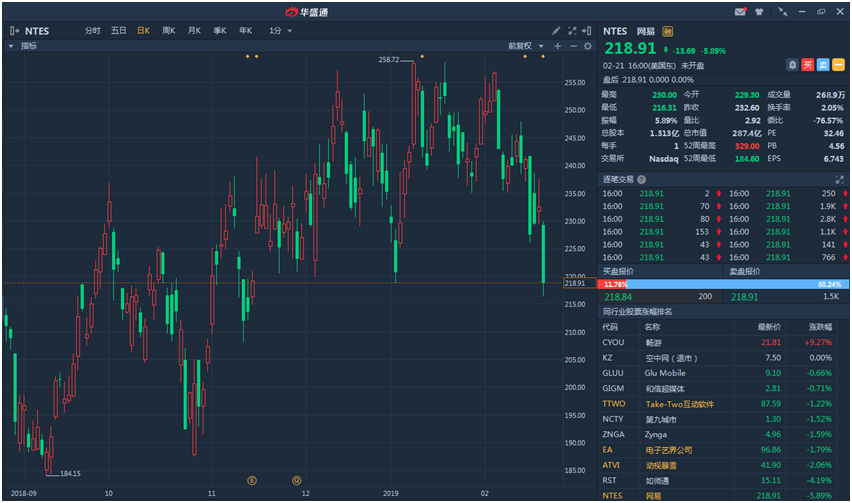Toggle the left sidebar panel icon

[11, 31]
